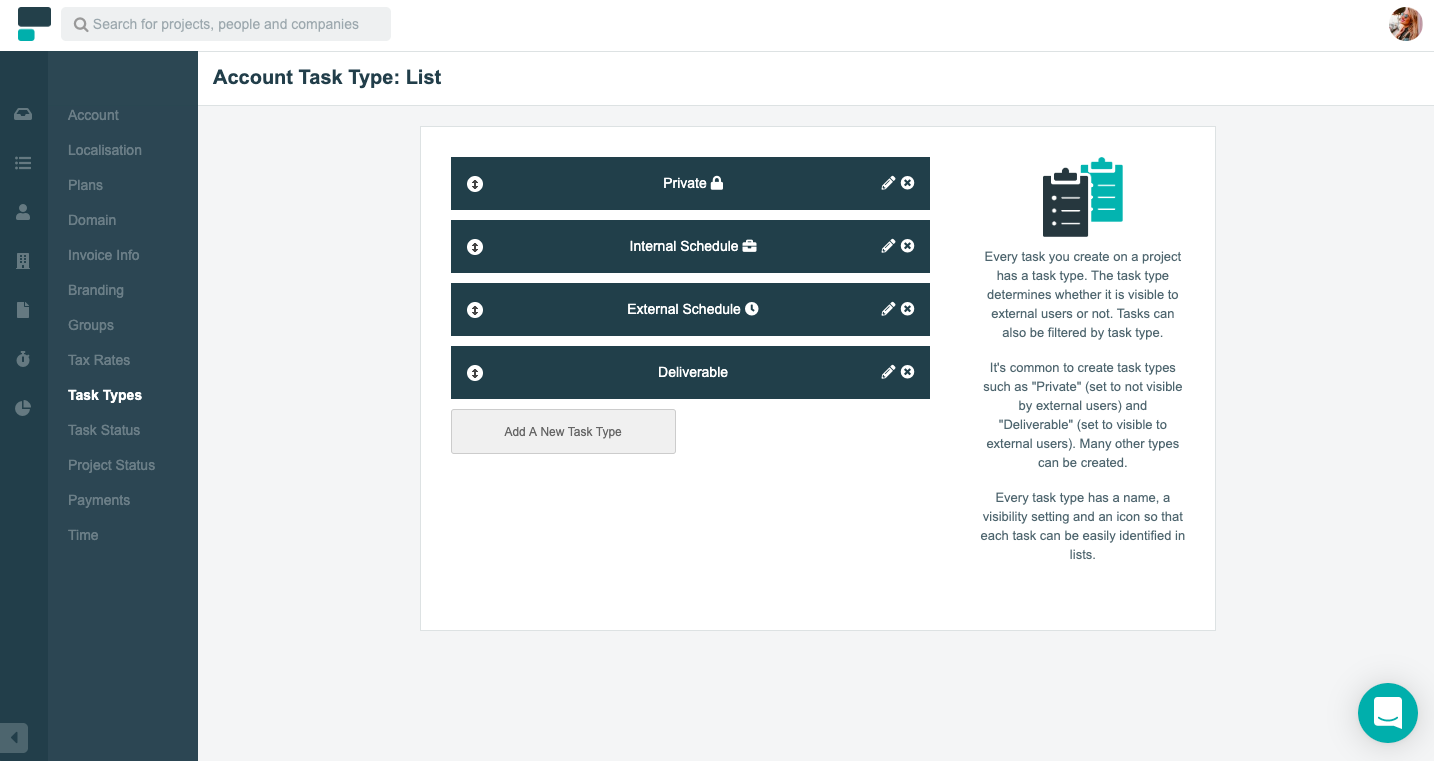Open Tax Rates settings

pyautogui.click(x=99, y=360)
